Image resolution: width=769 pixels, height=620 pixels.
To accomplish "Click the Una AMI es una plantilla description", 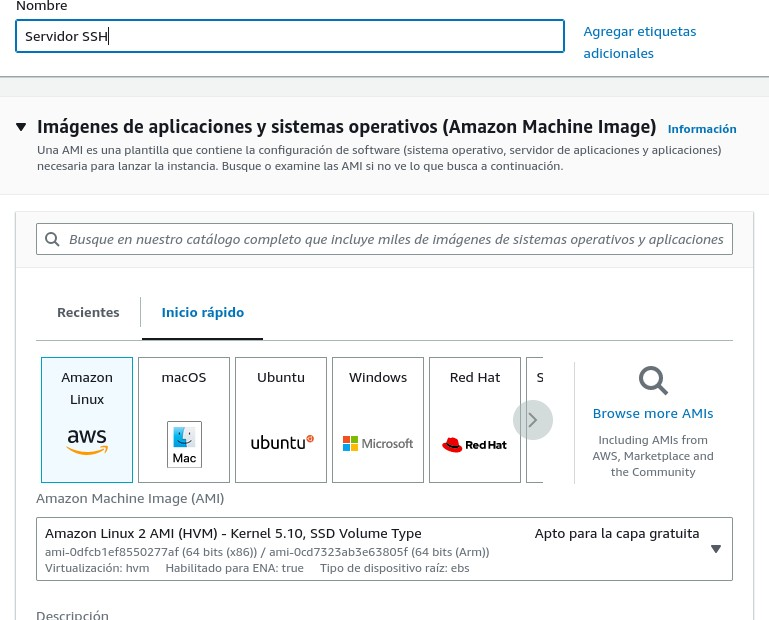I will pos(379,158).
